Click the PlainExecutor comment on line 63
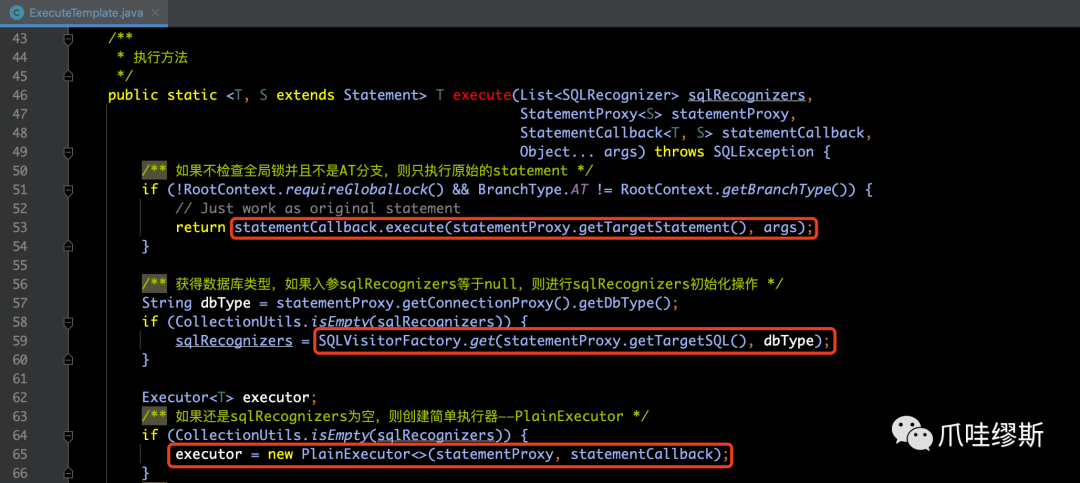1080x483 pixels. pos(396,415)
